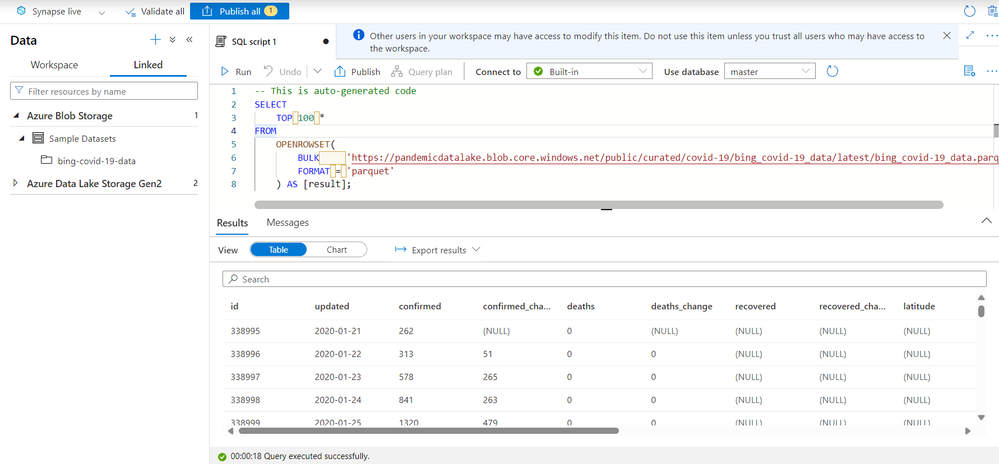The height and width of the screenshot is (464, 999).
Task: Open the script toolbar more options ellipsis
Action: pos(992,71)
